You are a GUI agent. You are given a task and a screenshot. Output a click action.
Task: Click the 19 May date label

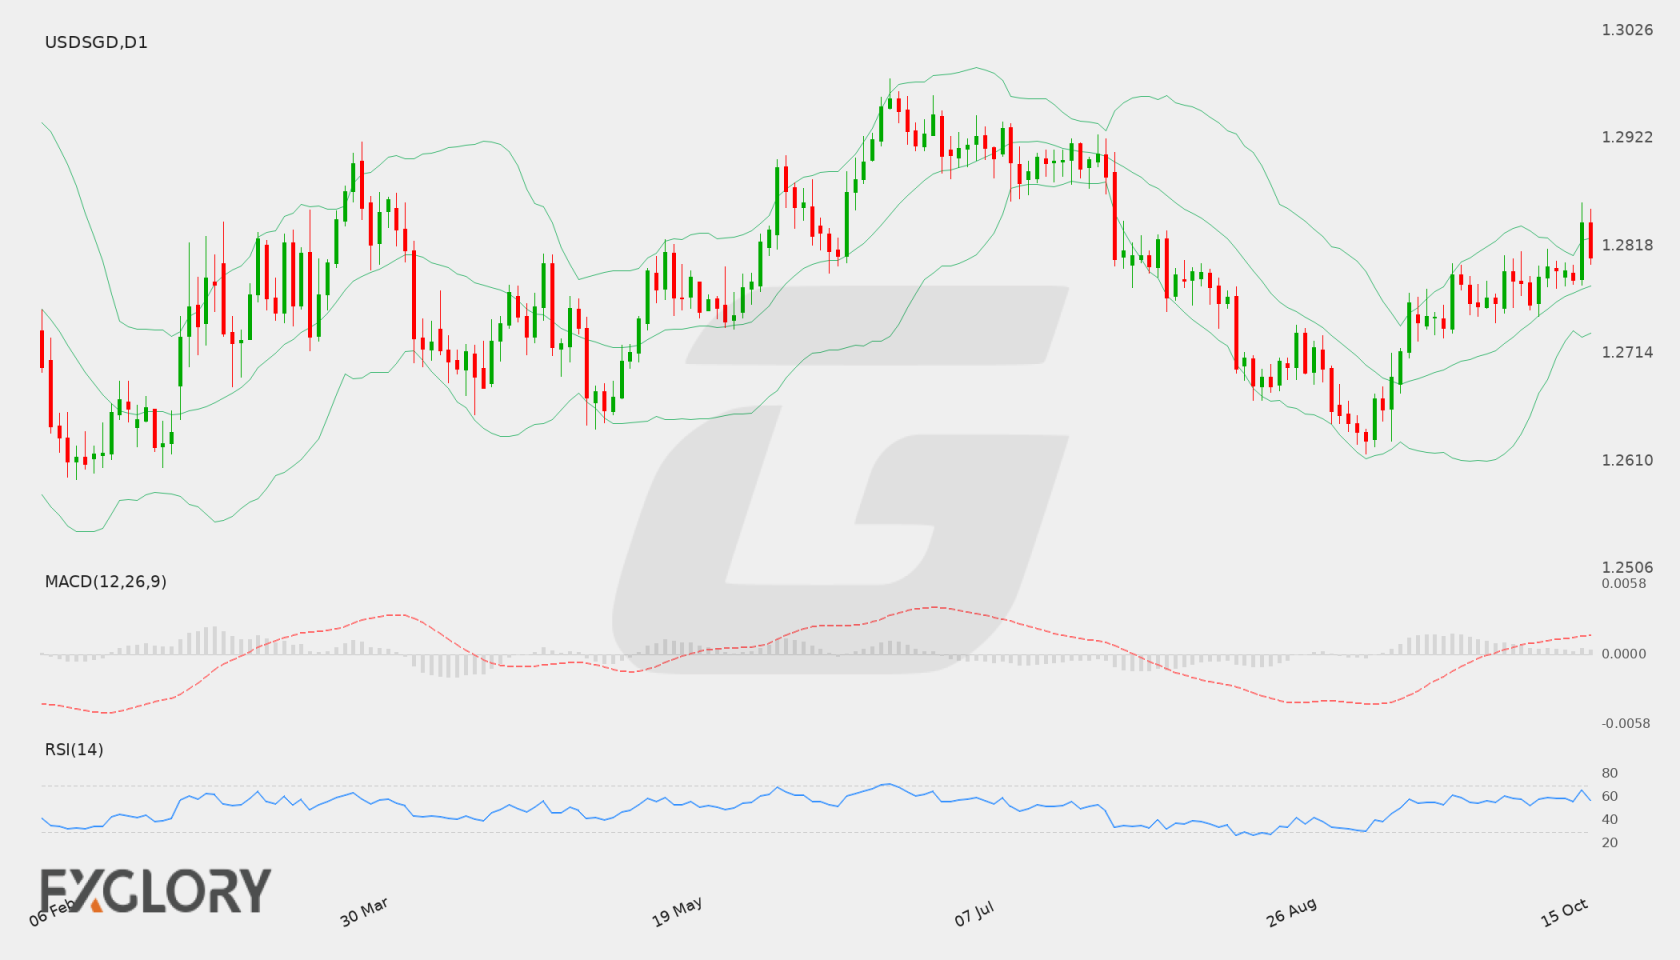point(677,911)
